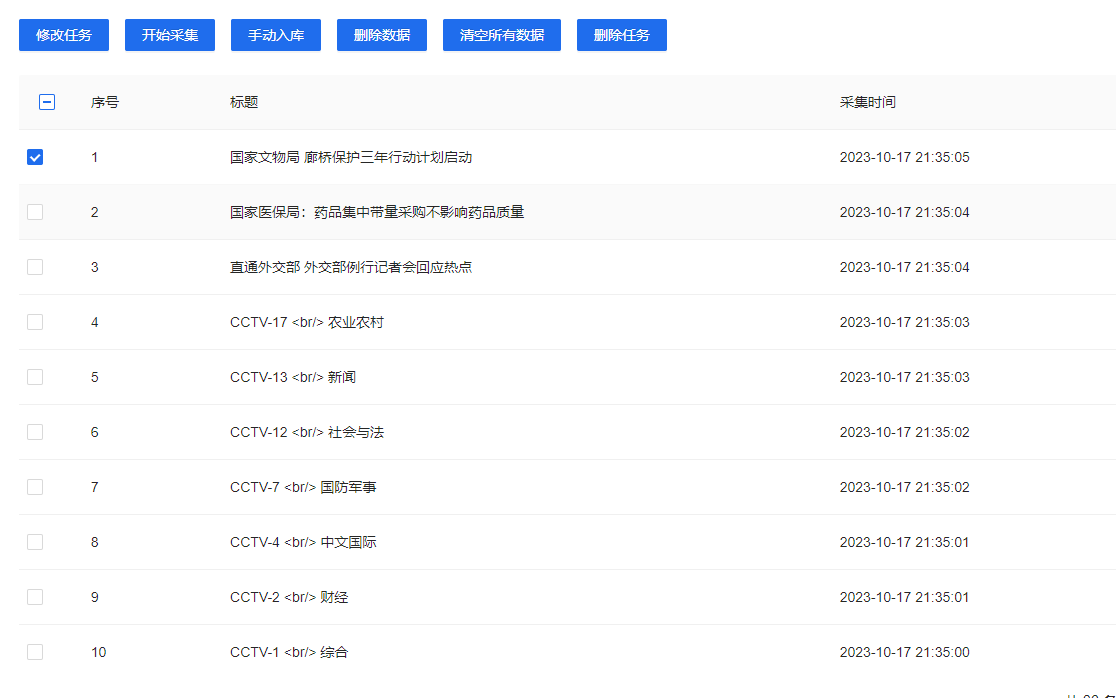
Task: Click the 标题 column header
Action: click(x=244, y=102)
